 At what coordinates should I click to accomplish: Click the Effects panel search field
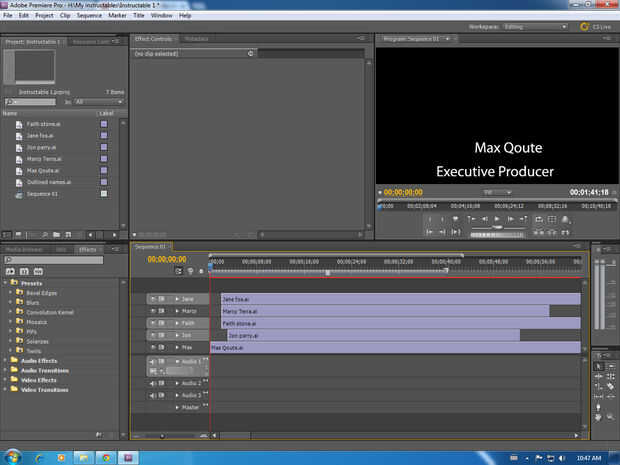(54, 260)
